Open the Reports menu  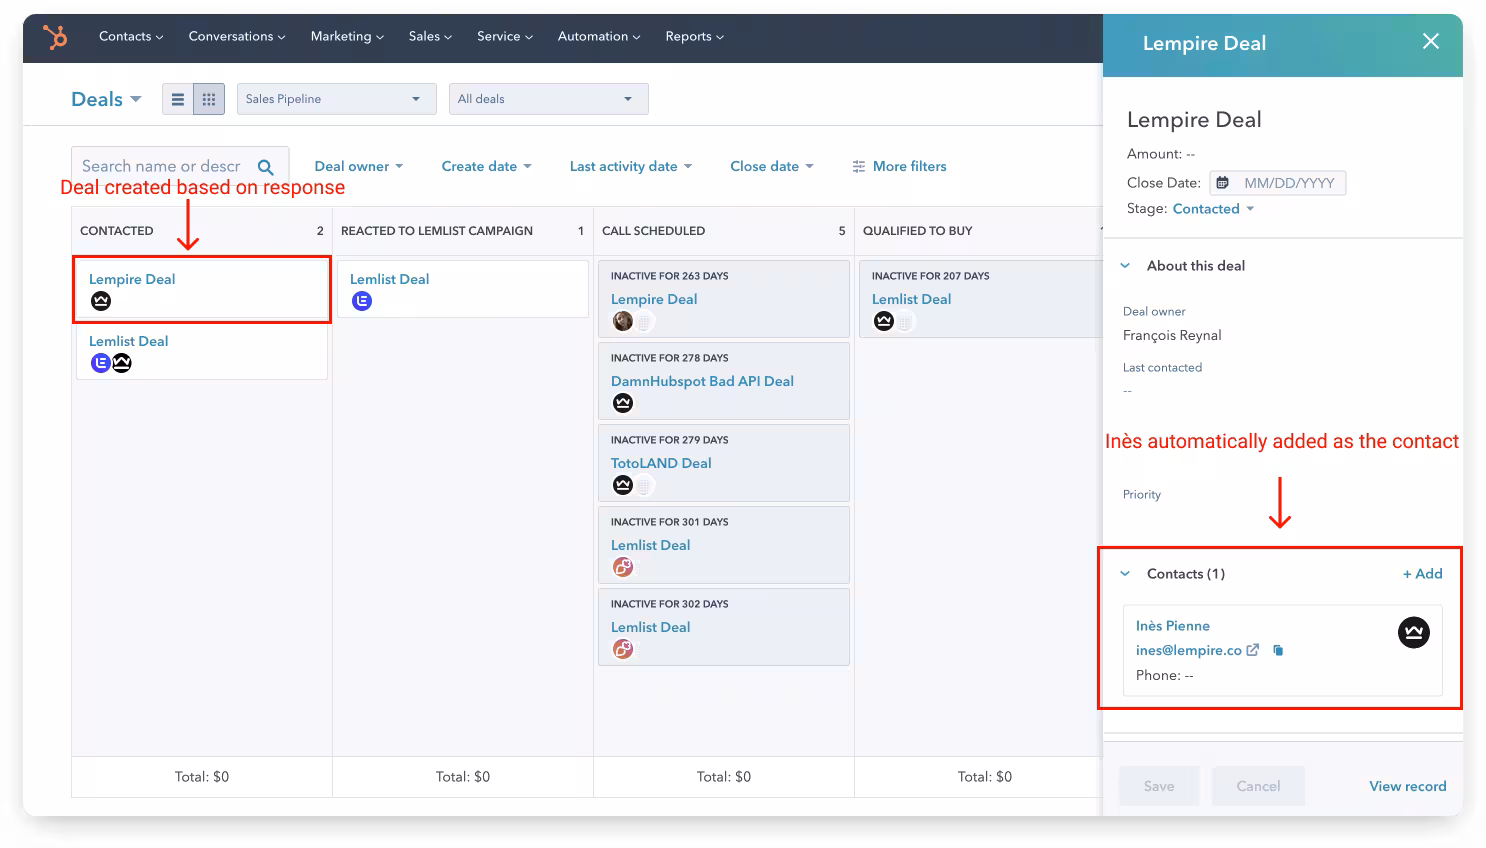(694, 36)
